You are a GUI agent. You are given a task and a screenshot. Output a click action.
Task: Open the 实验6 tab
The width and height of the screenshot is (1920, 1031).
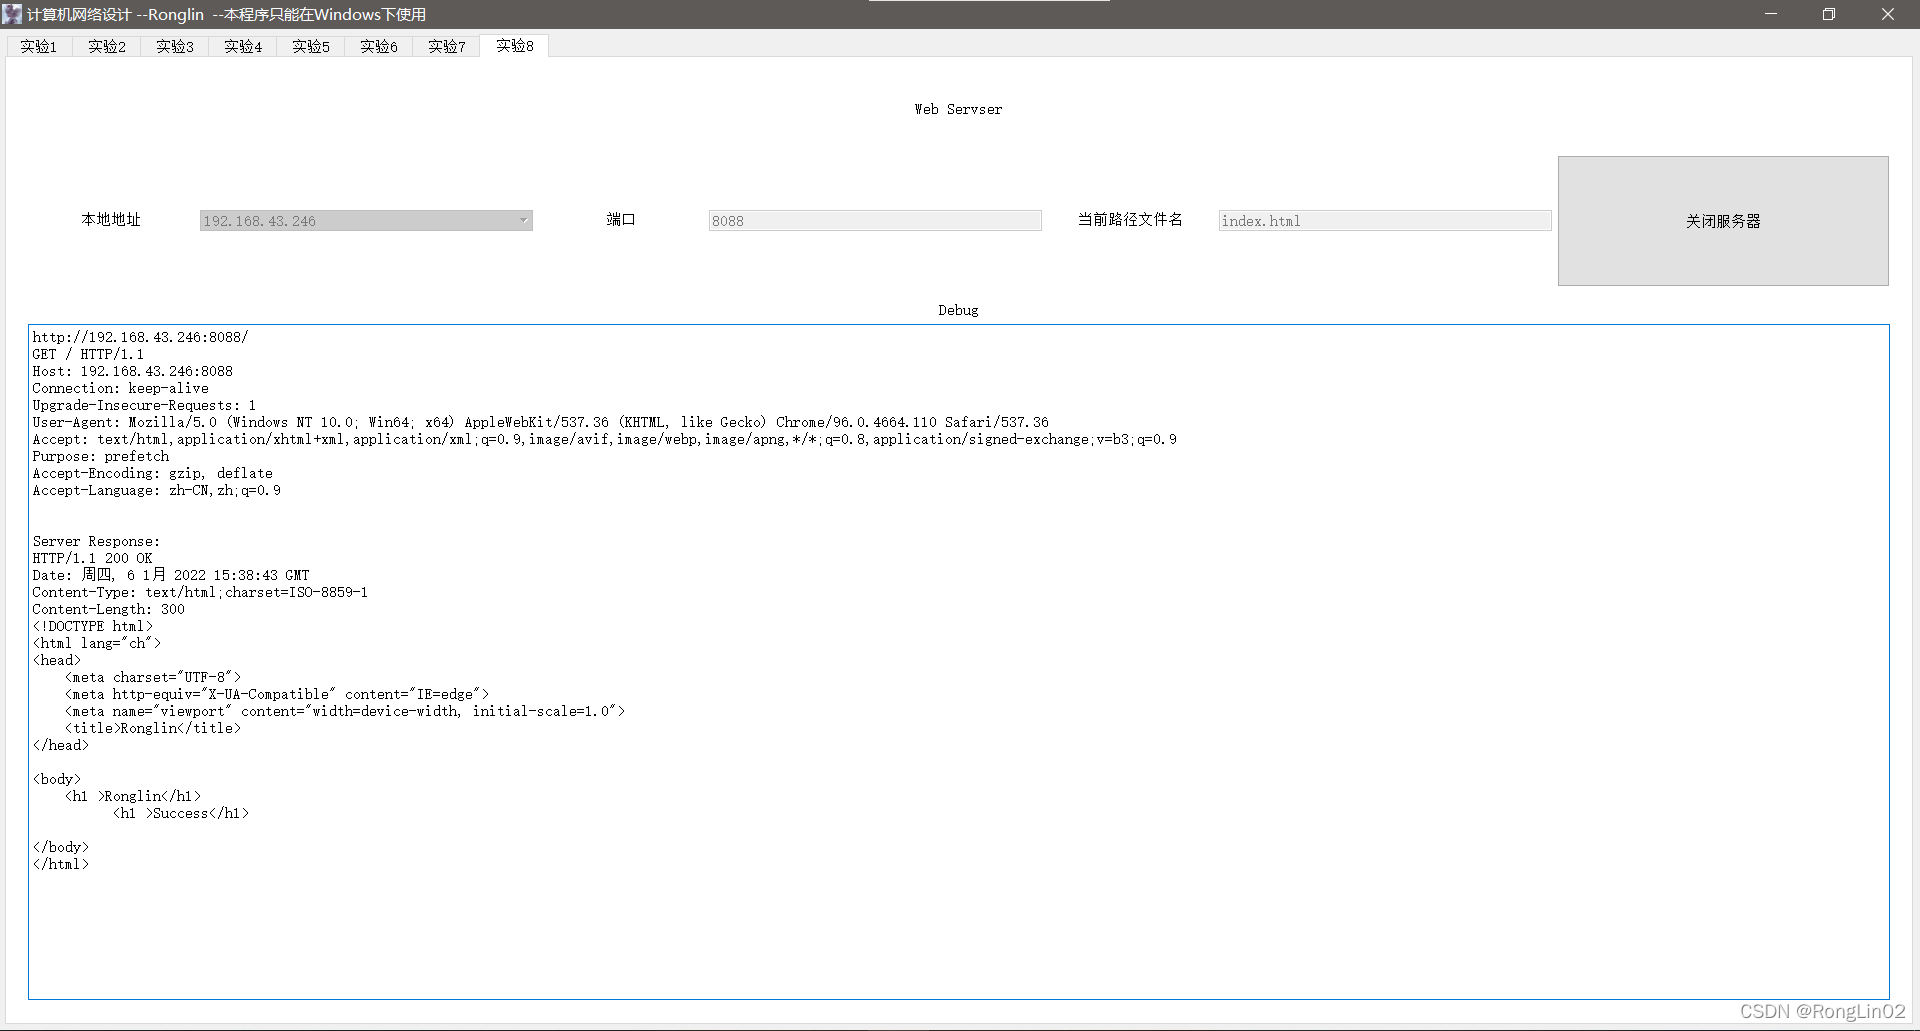(x=379, y=46)
